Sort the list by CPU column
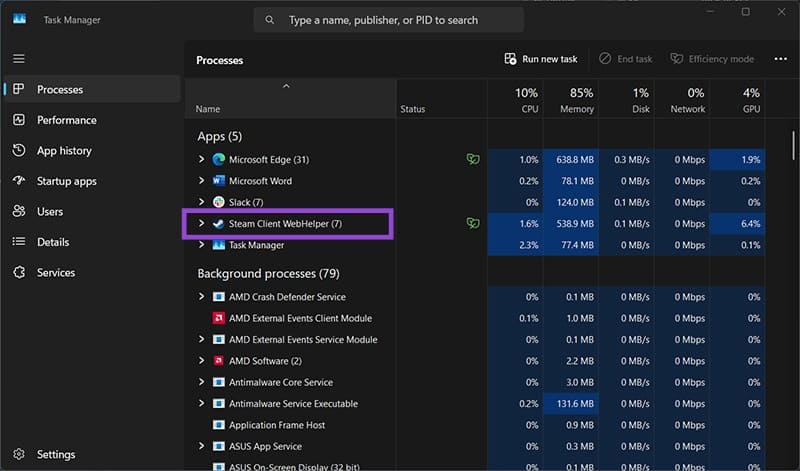Image resolution: width=800 pixels, height=471 pixels. coord(515,100)
